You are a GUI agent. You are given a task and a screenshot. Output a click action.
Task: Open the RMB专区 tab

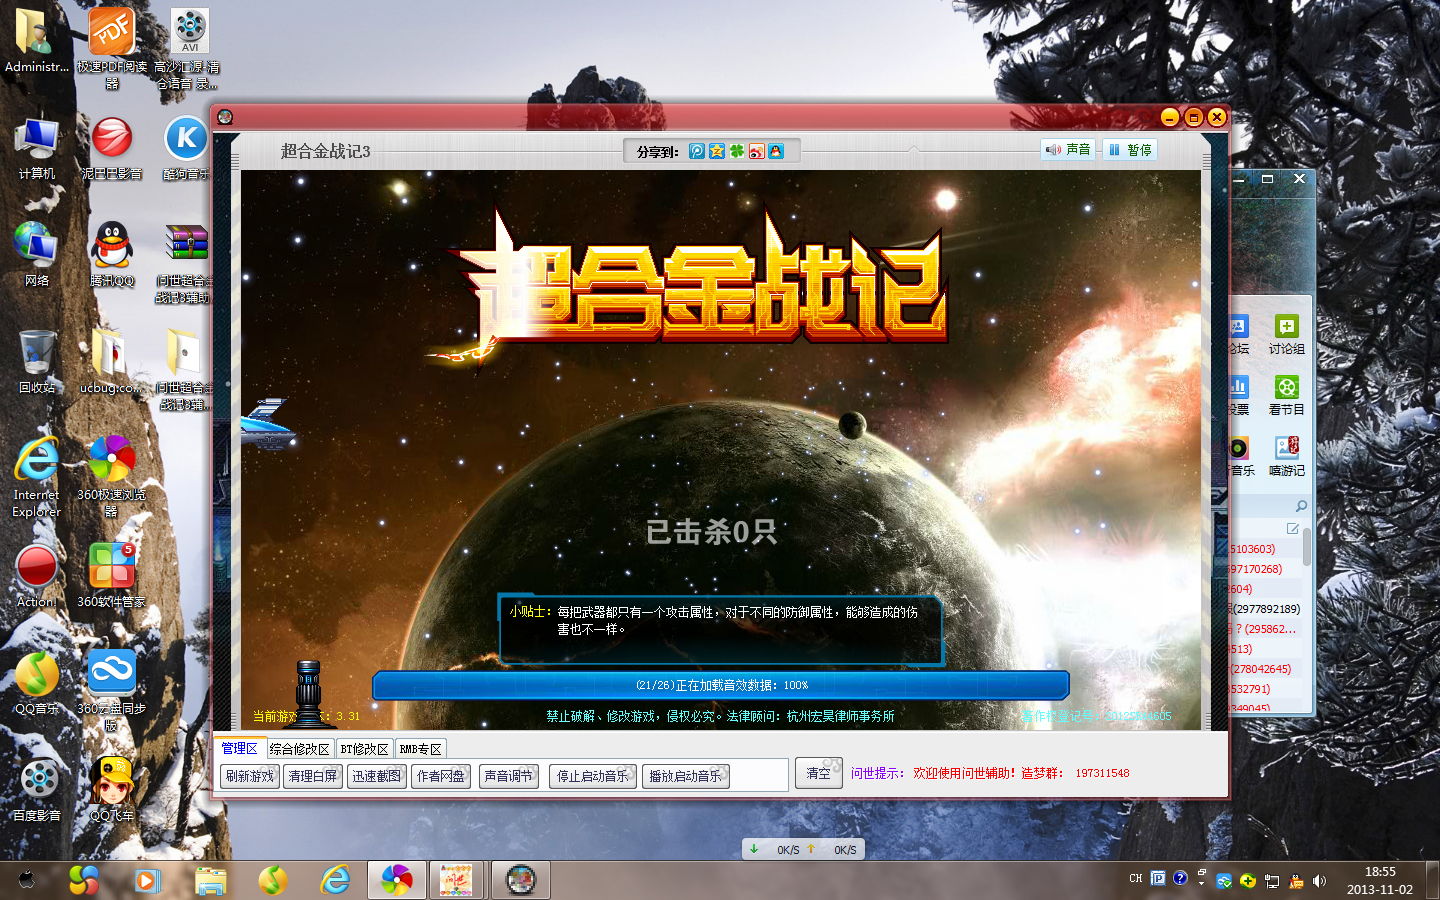(x=421, y=749)
